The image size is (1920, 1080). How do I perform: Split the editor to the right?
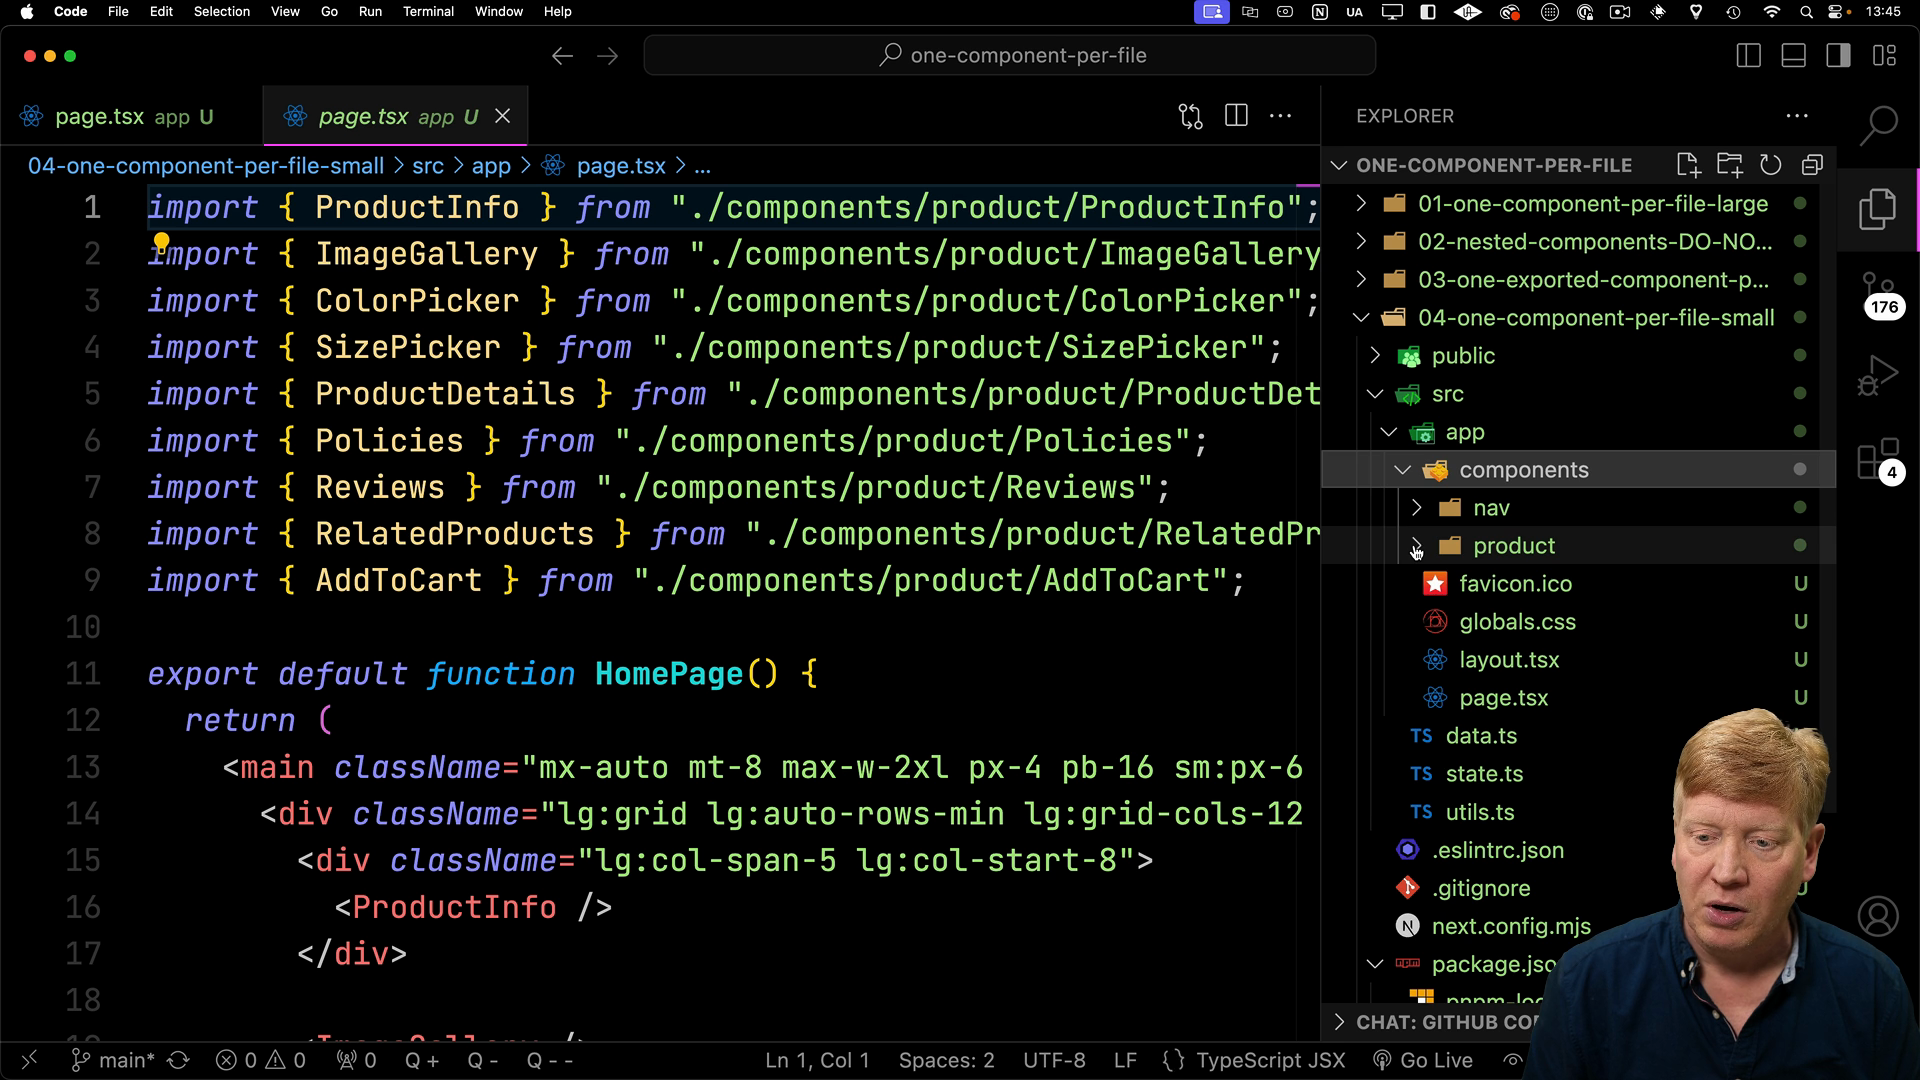coord(1236,116)
